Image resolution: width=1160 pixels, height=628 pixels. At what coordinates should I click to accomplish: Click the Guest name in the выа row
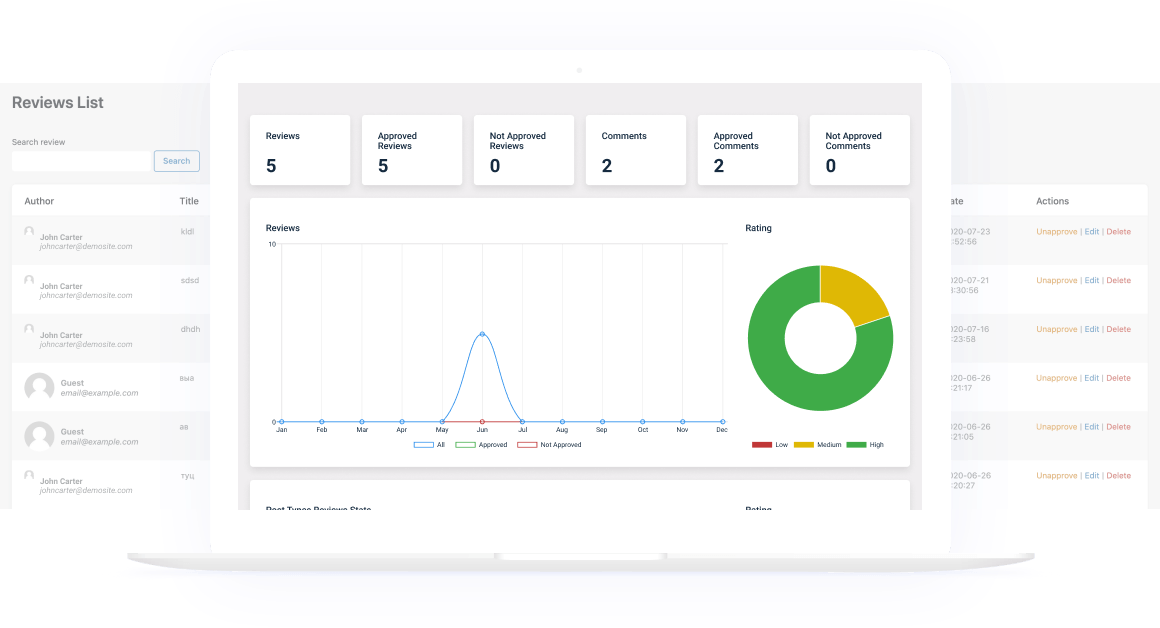[x=72, y=383]
